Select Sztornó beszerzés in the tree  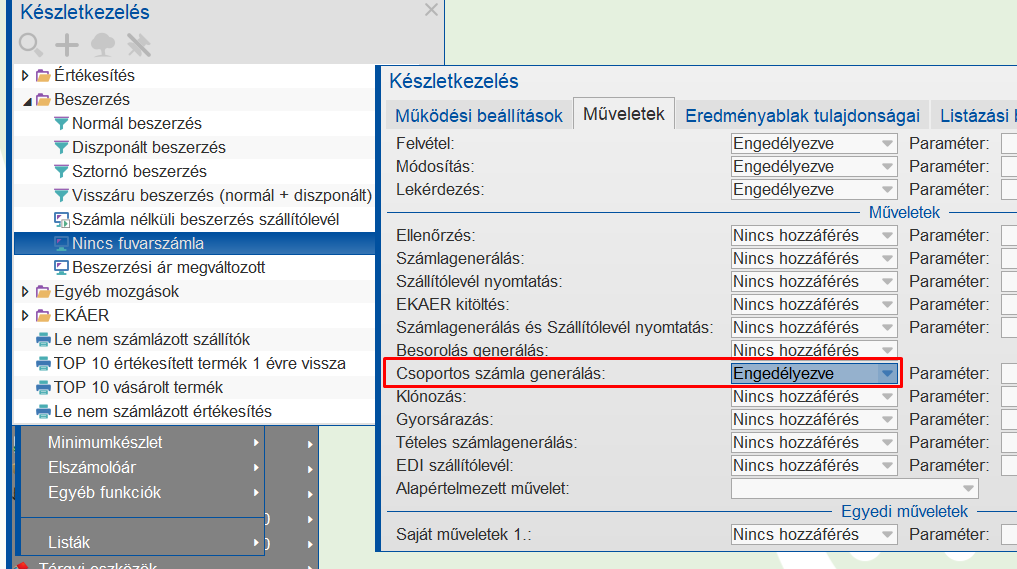coord(139,171)
